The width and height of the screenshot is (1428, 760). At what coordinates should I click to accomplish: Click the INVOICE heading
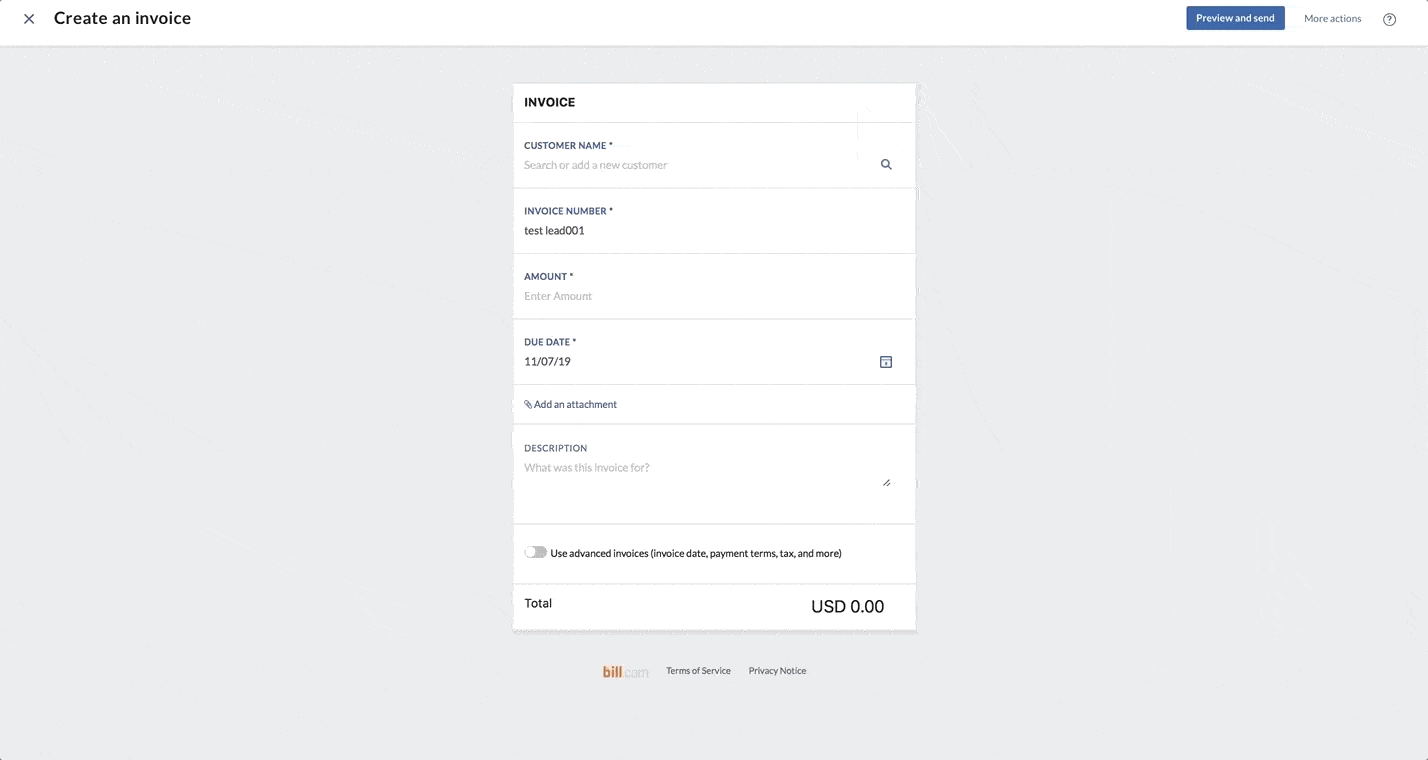point(549,101)
